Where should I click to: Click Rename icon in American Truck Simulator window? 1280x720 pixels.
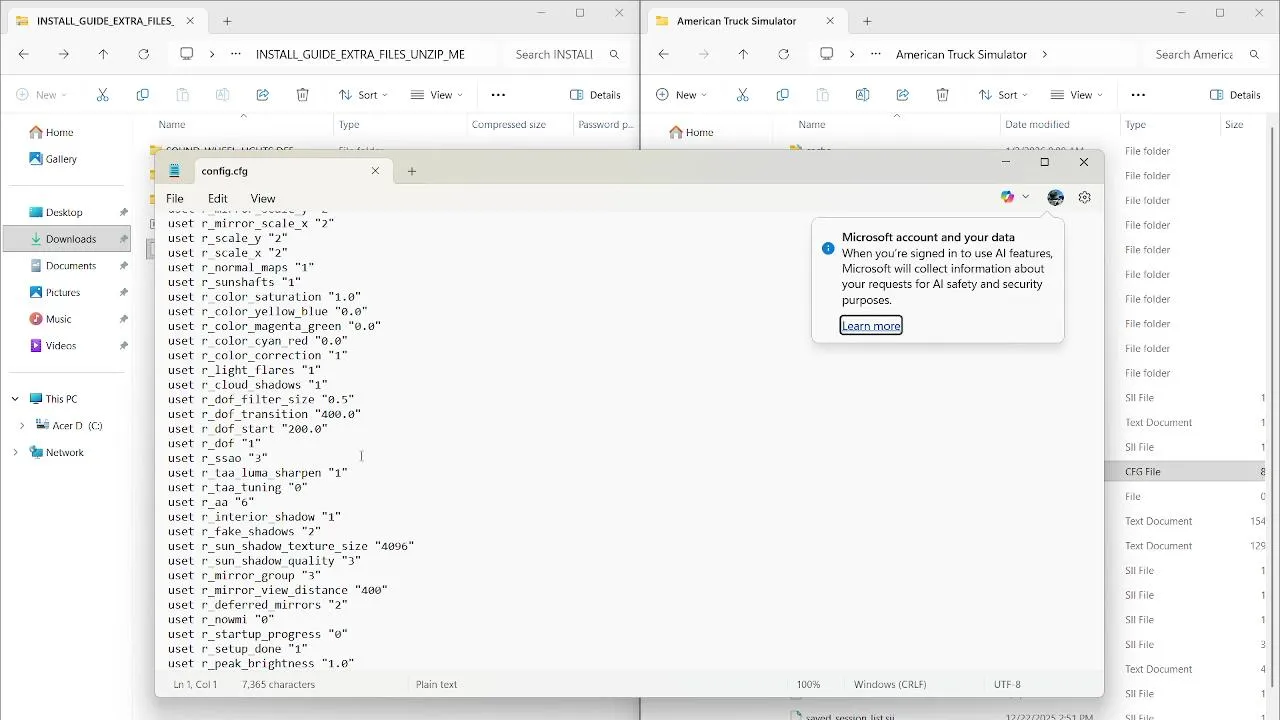pos(862,95)
